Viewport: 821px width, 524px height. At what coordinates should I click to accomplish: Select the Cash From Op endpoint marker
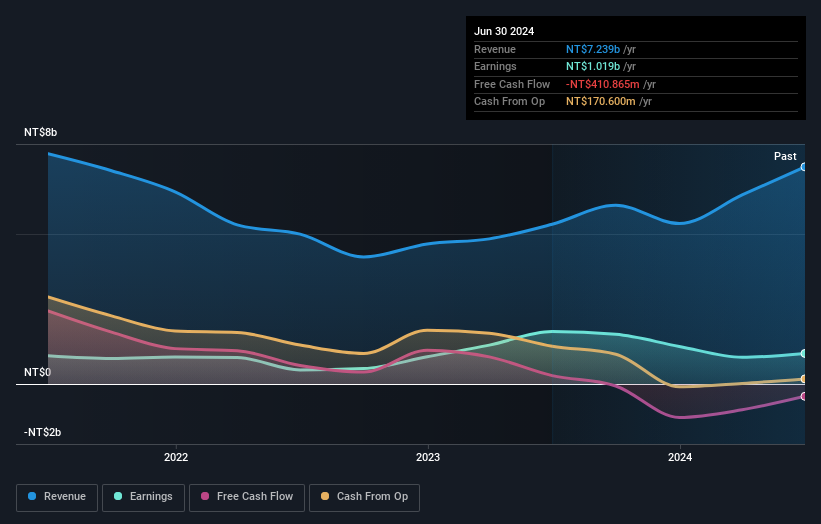(x=803, y=379)
